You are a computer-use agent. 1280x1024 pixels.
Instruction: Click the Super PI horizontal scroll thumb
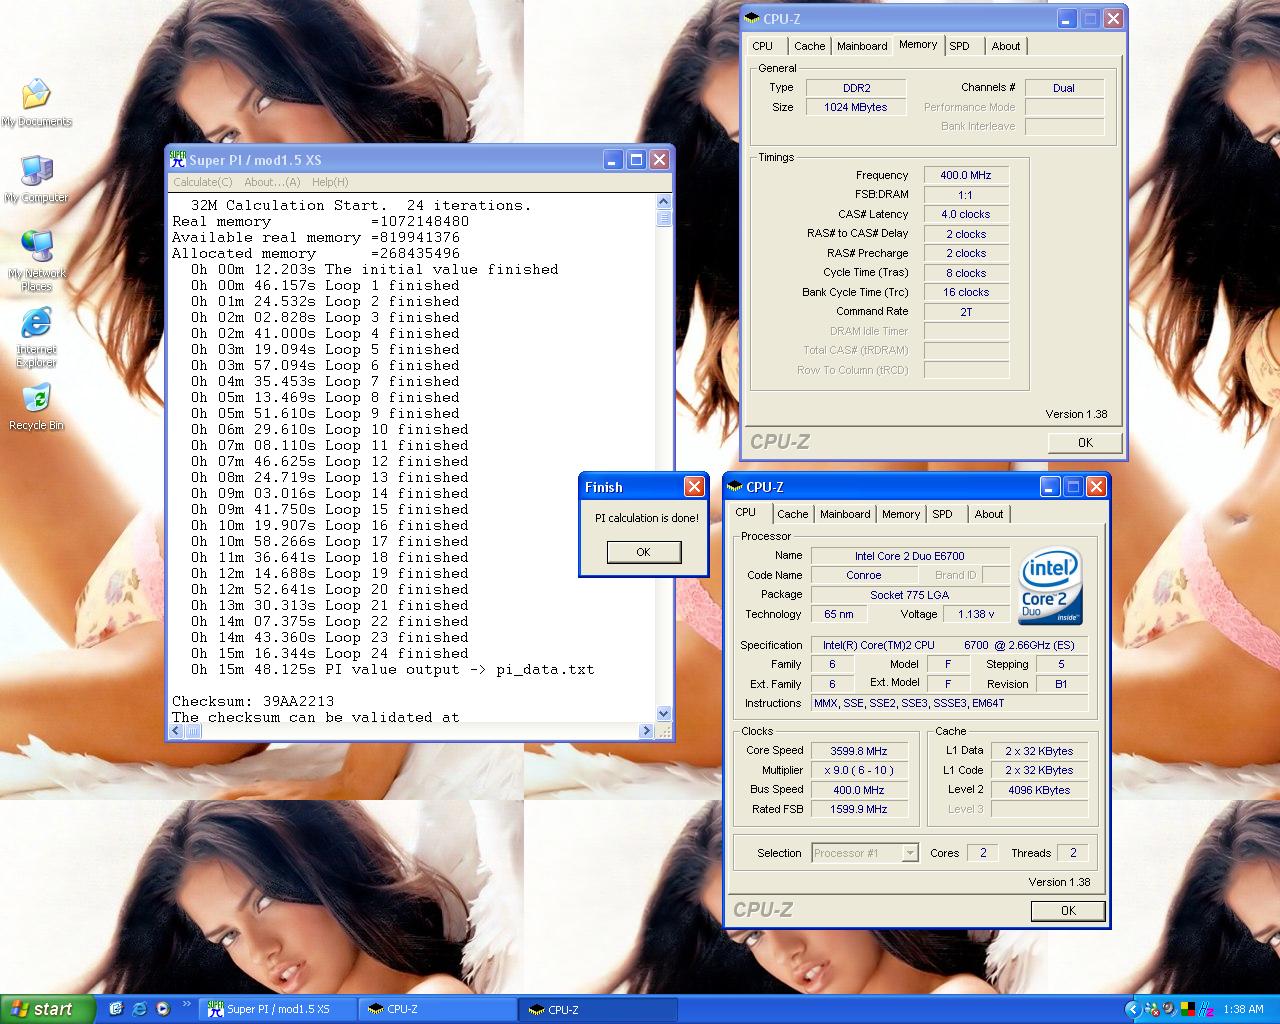pos(193,731)
